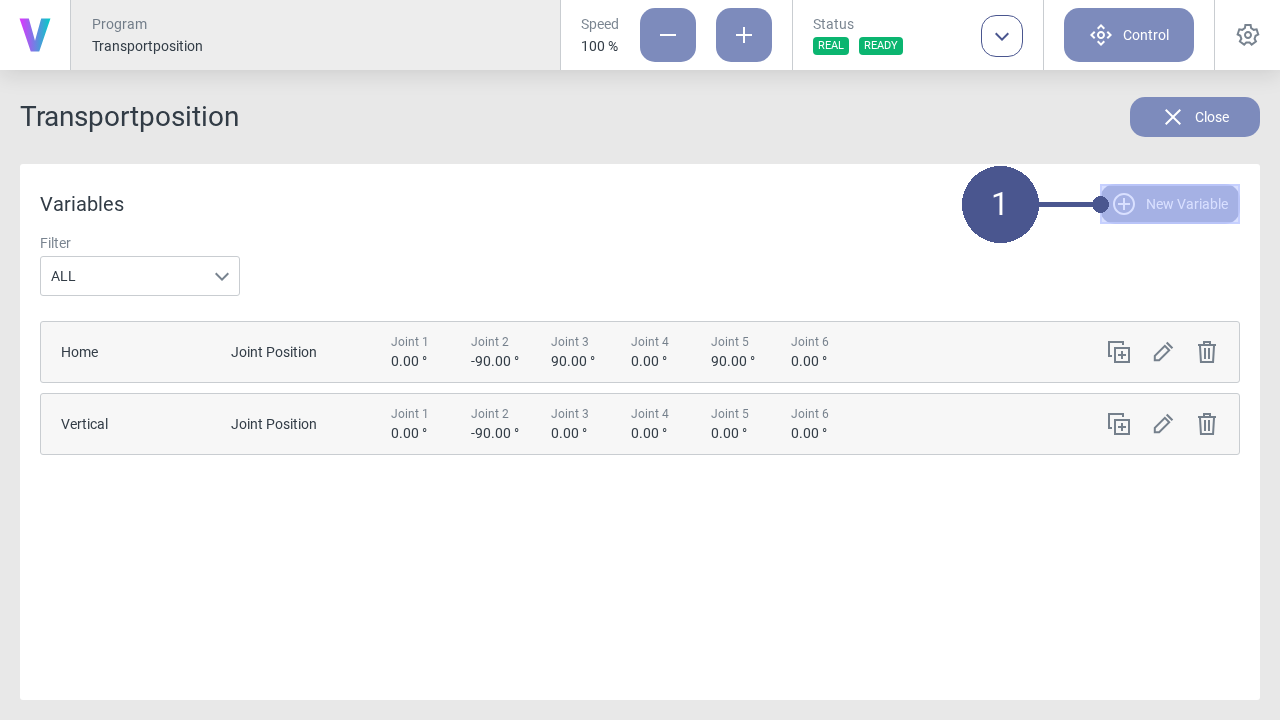This screenshot has height=720, width=1280.
Task: Edit the Home joint position
Action: pyautogui.click(x=1162, y=352)
